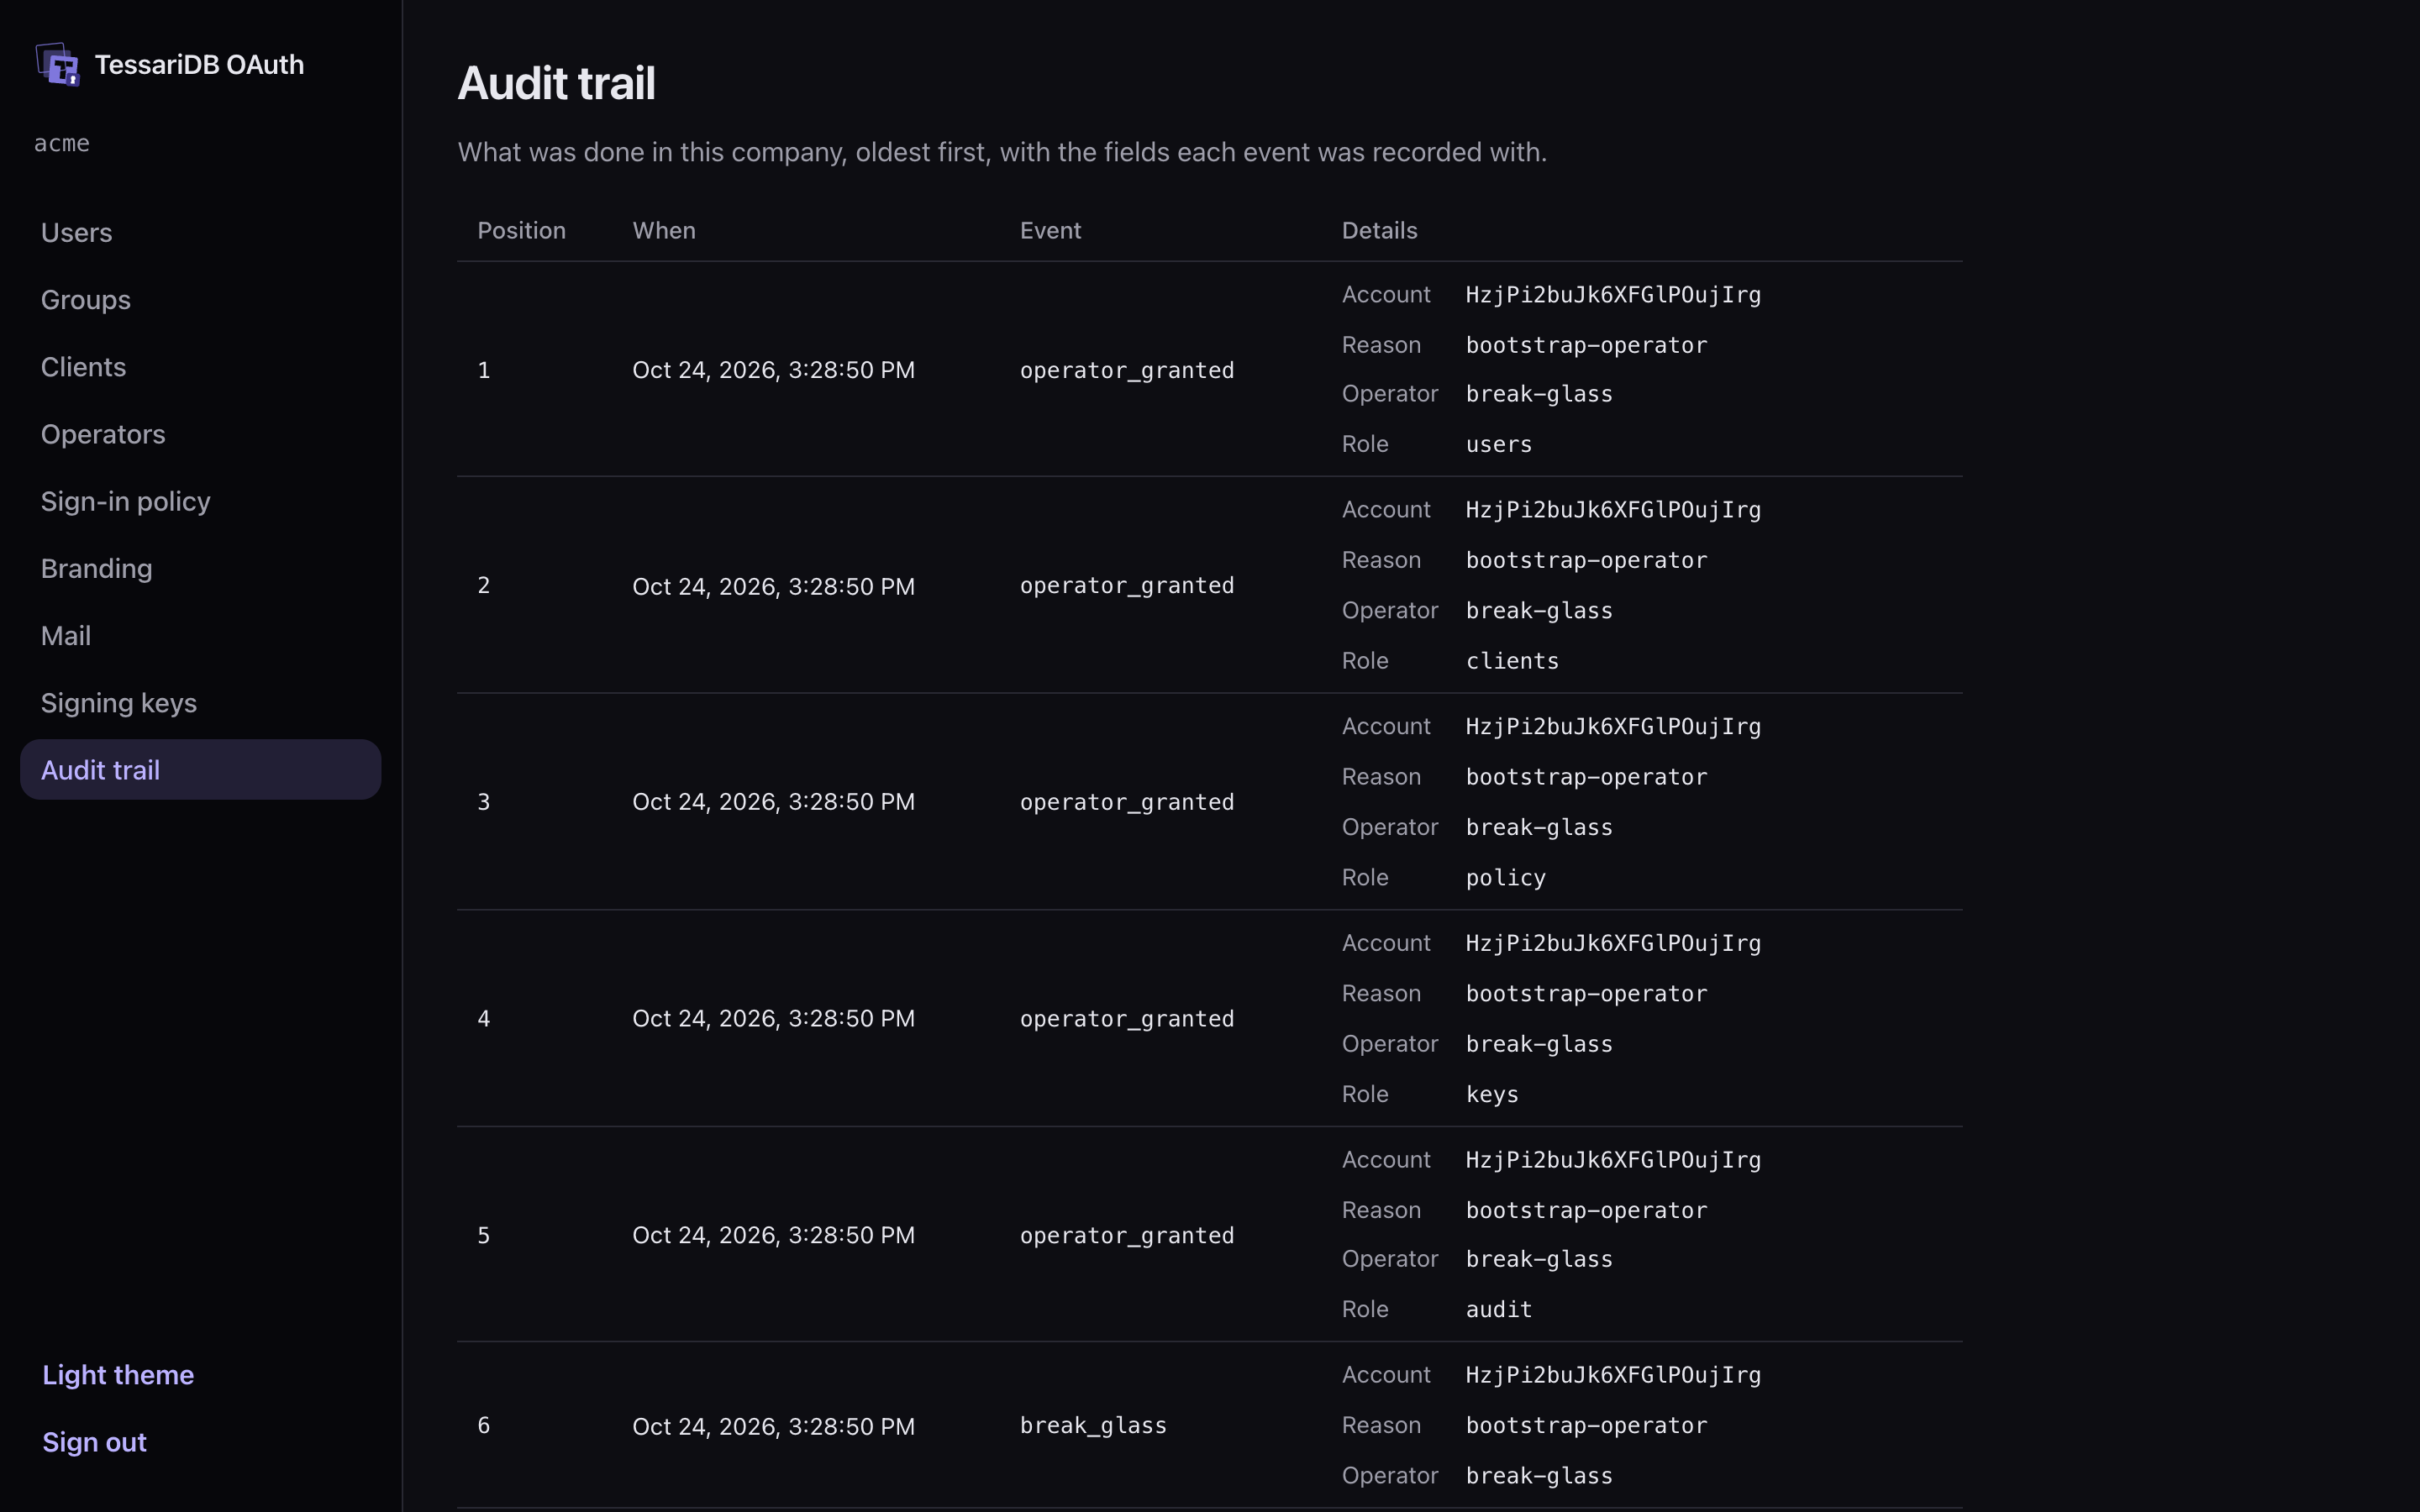Go to Signing keys
The height and width of the screenshot is (1512, 2420).
pos(200,703)
